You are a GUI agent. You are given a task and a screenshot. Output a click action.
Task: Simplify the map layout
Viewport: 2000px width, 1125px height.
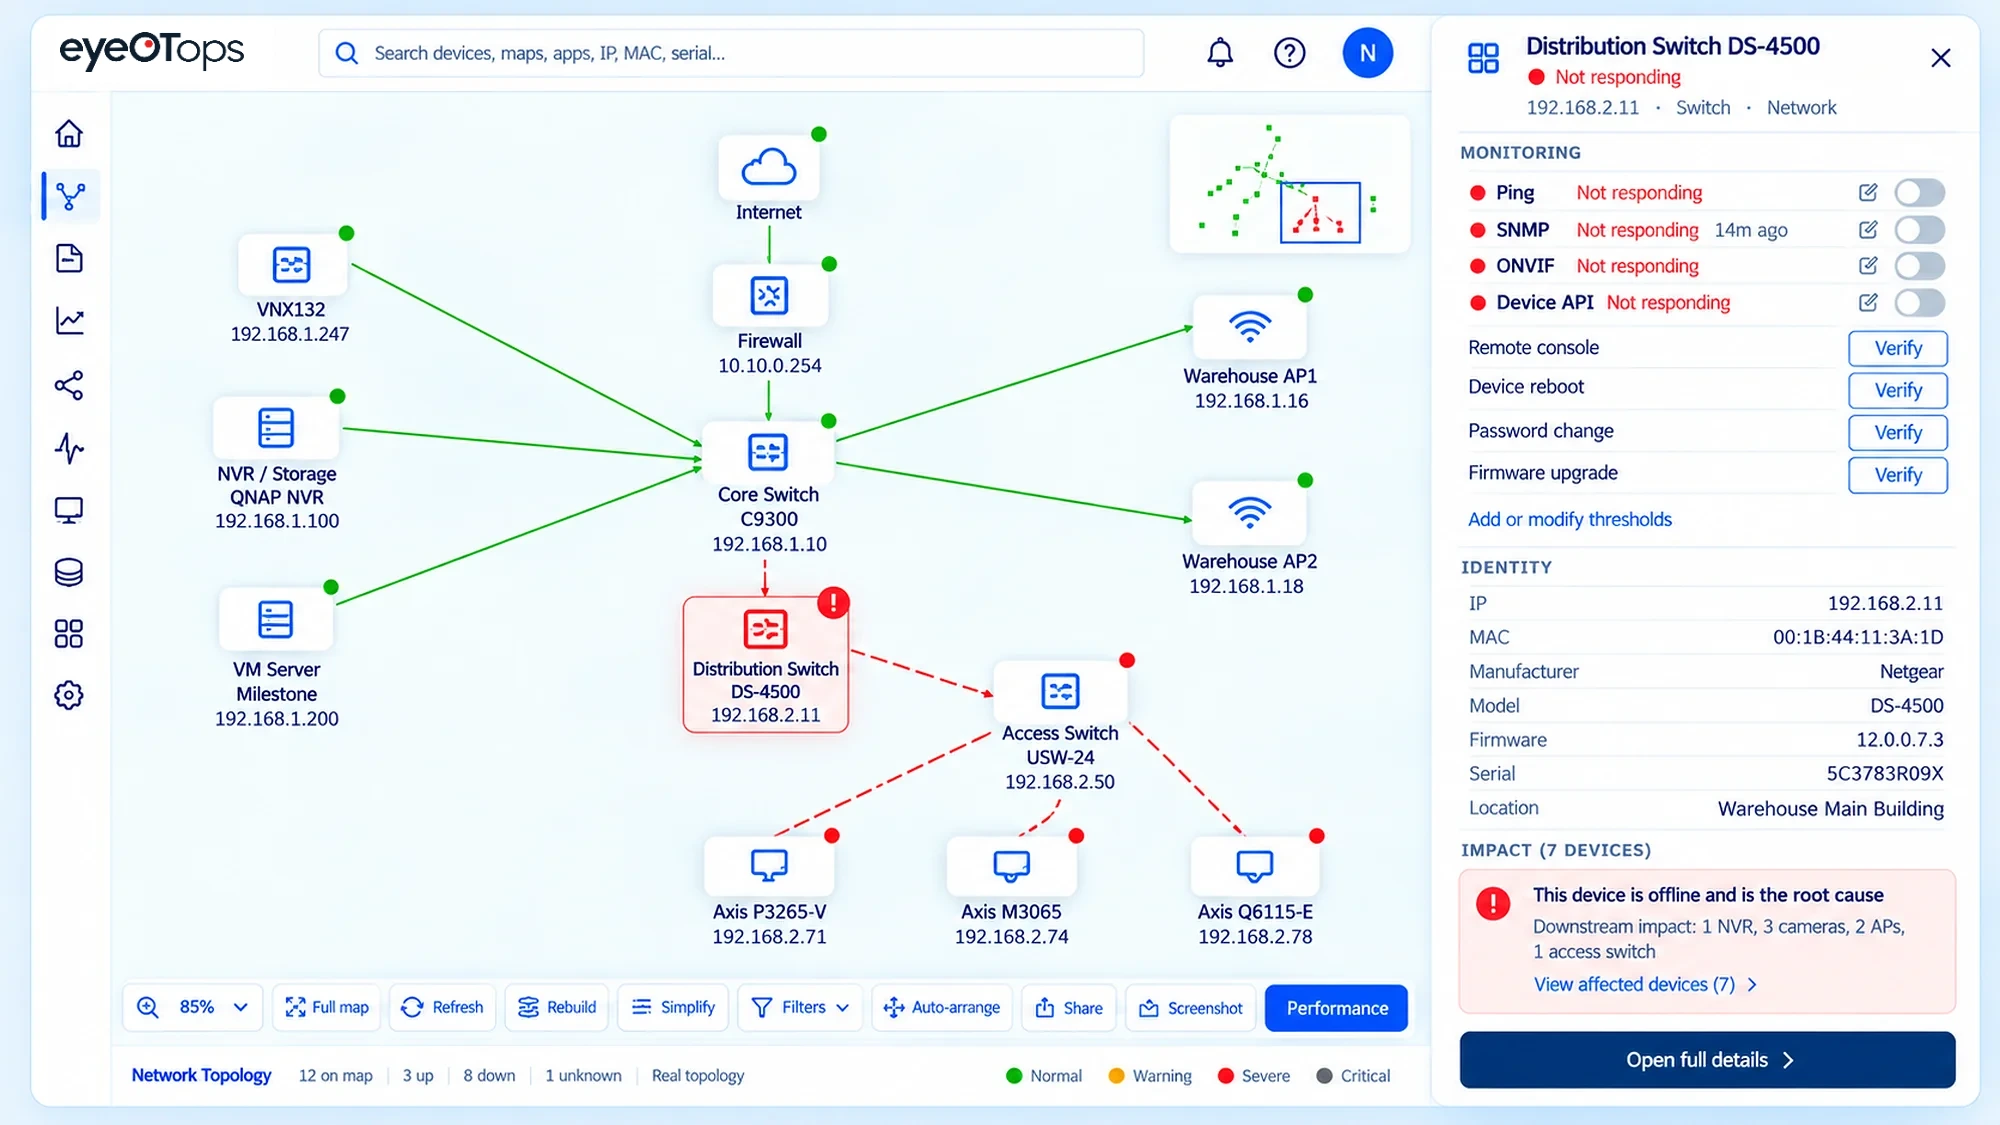(673, 1007)
